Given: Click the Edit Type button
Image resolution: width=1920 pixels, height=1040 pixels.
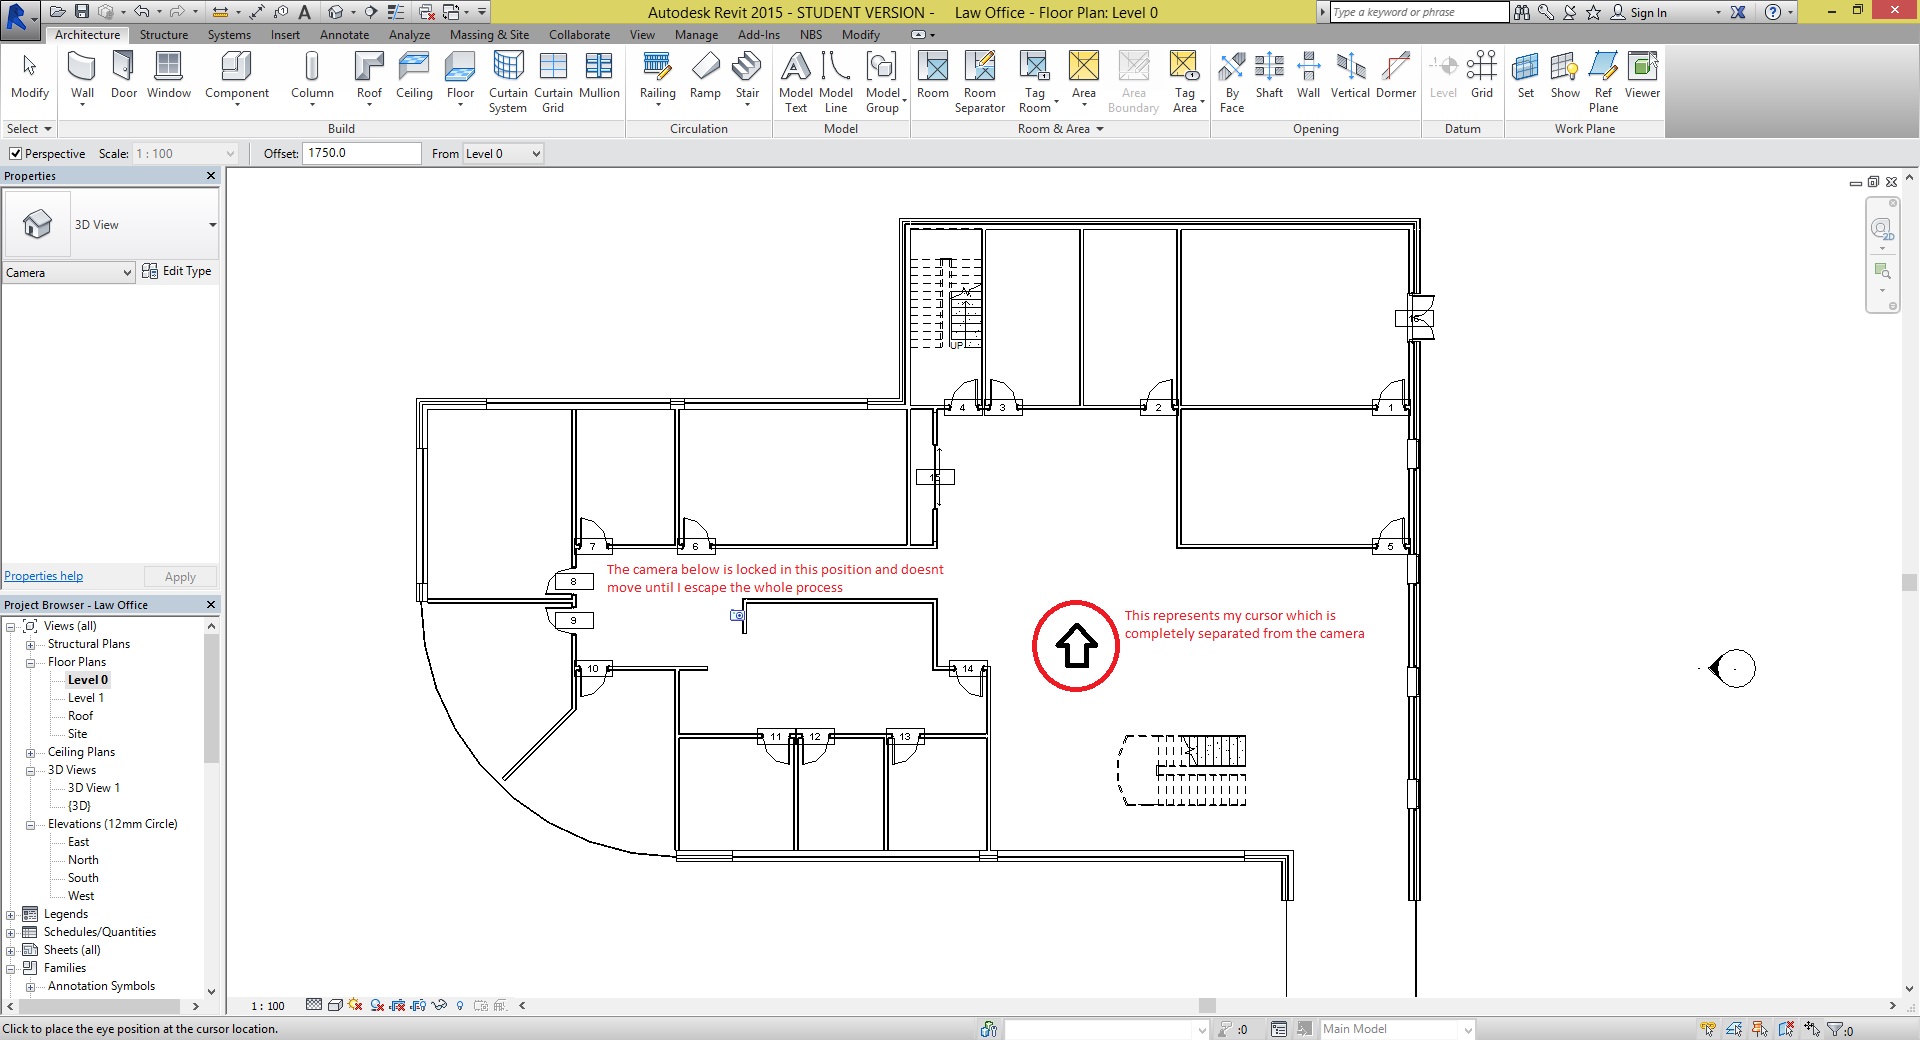Looking at the screenshot, I should [177, 271].
